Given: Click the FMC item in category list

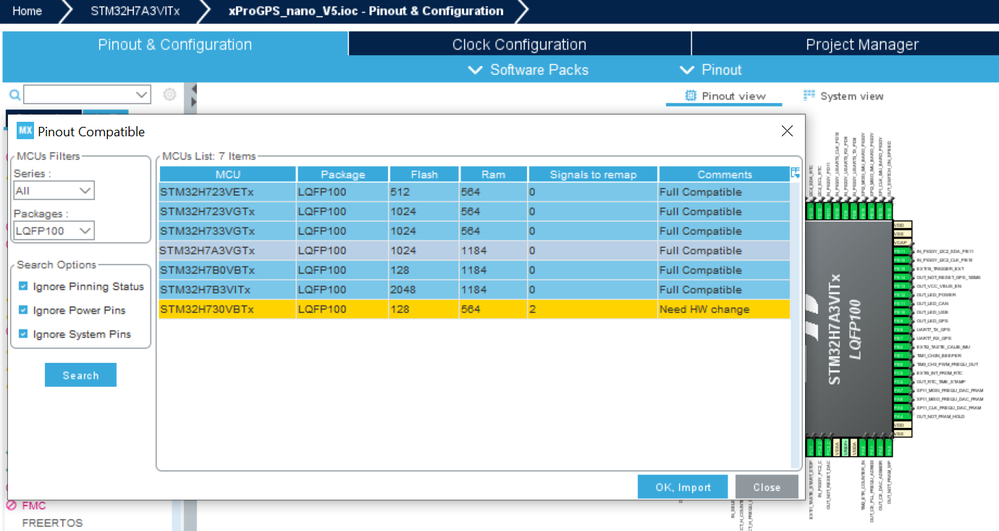Looking at the screenshot, I should [34, 506].
